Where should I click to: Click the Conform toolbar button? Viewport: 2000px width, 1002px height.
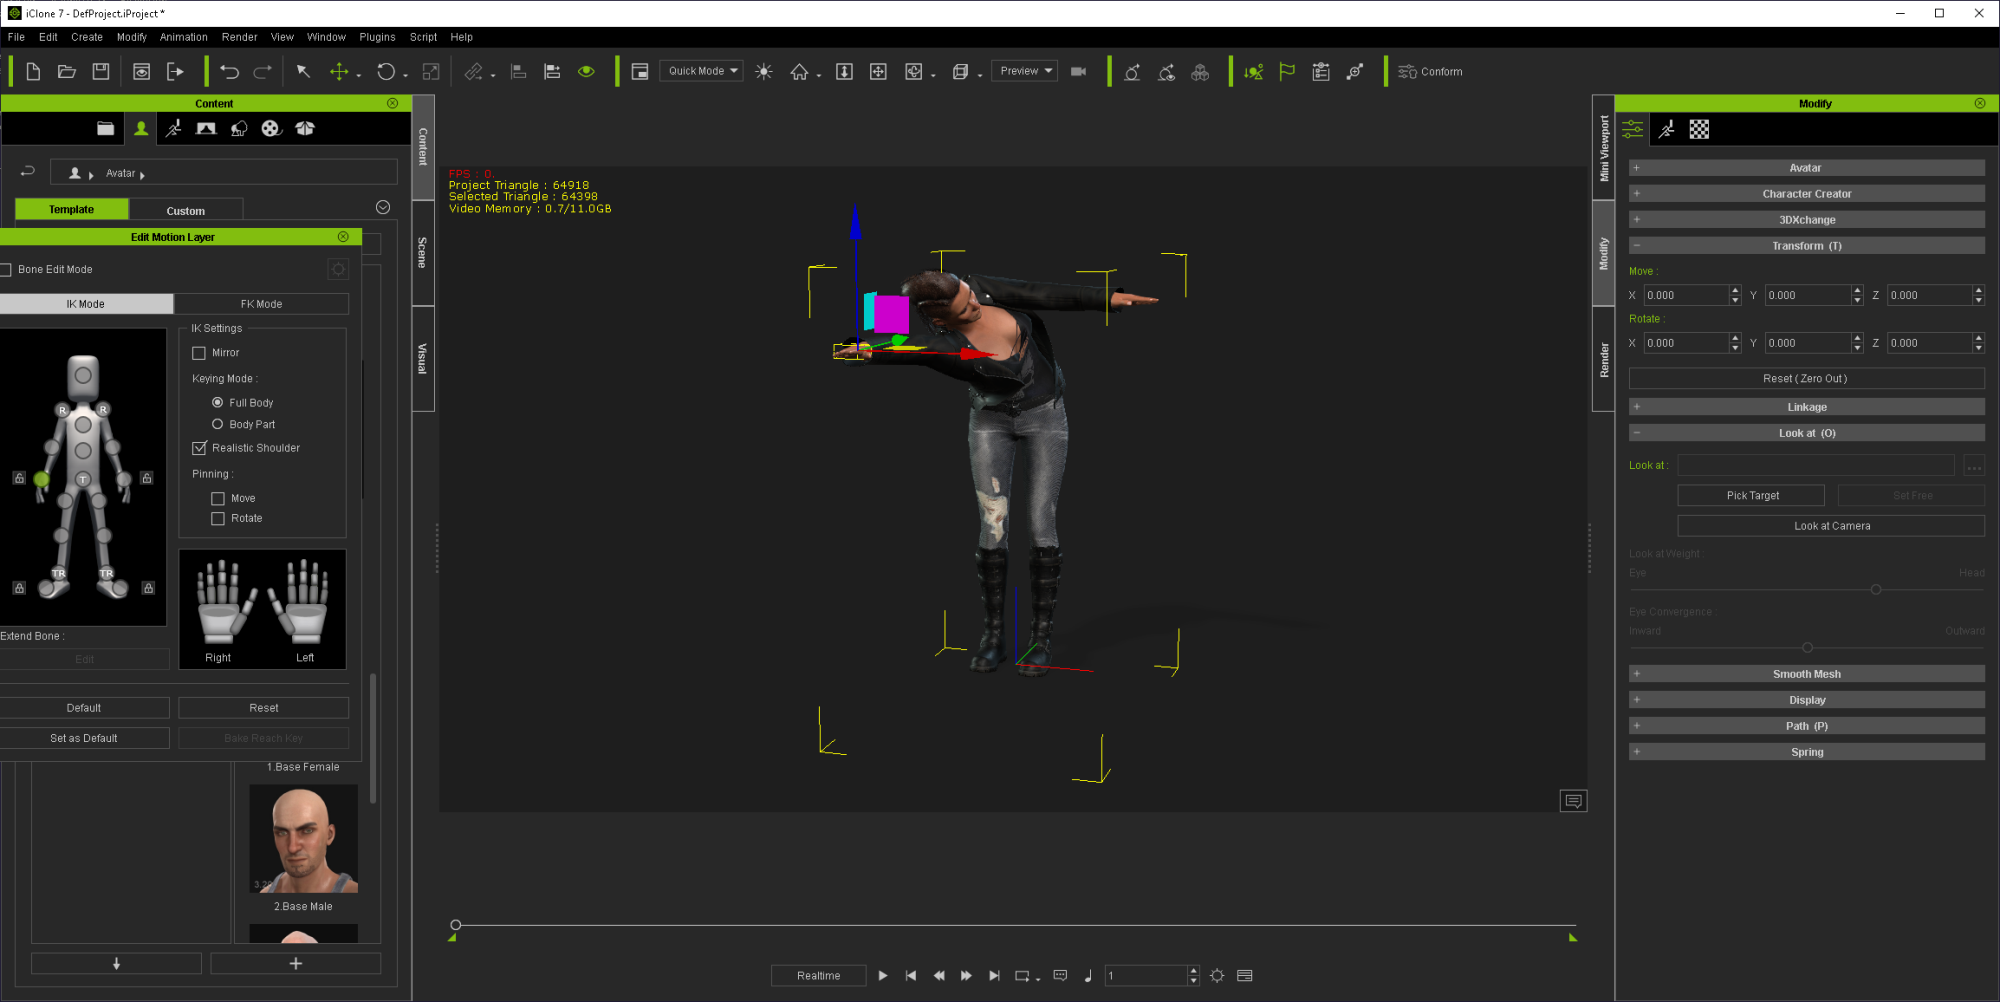[x=1430, y=72]
